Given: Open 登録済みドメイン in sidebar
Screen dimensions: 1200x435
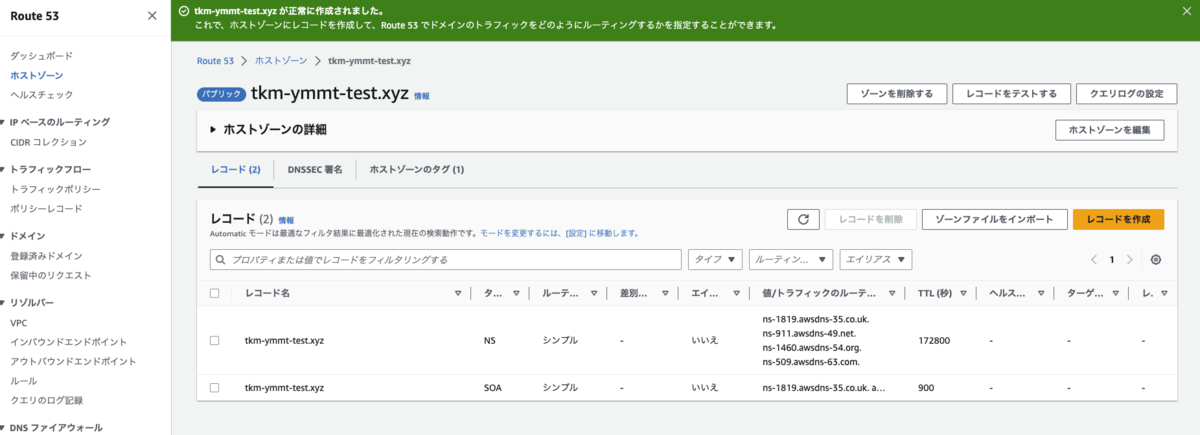Looking at the screenshot, I should tap(46, 256).
